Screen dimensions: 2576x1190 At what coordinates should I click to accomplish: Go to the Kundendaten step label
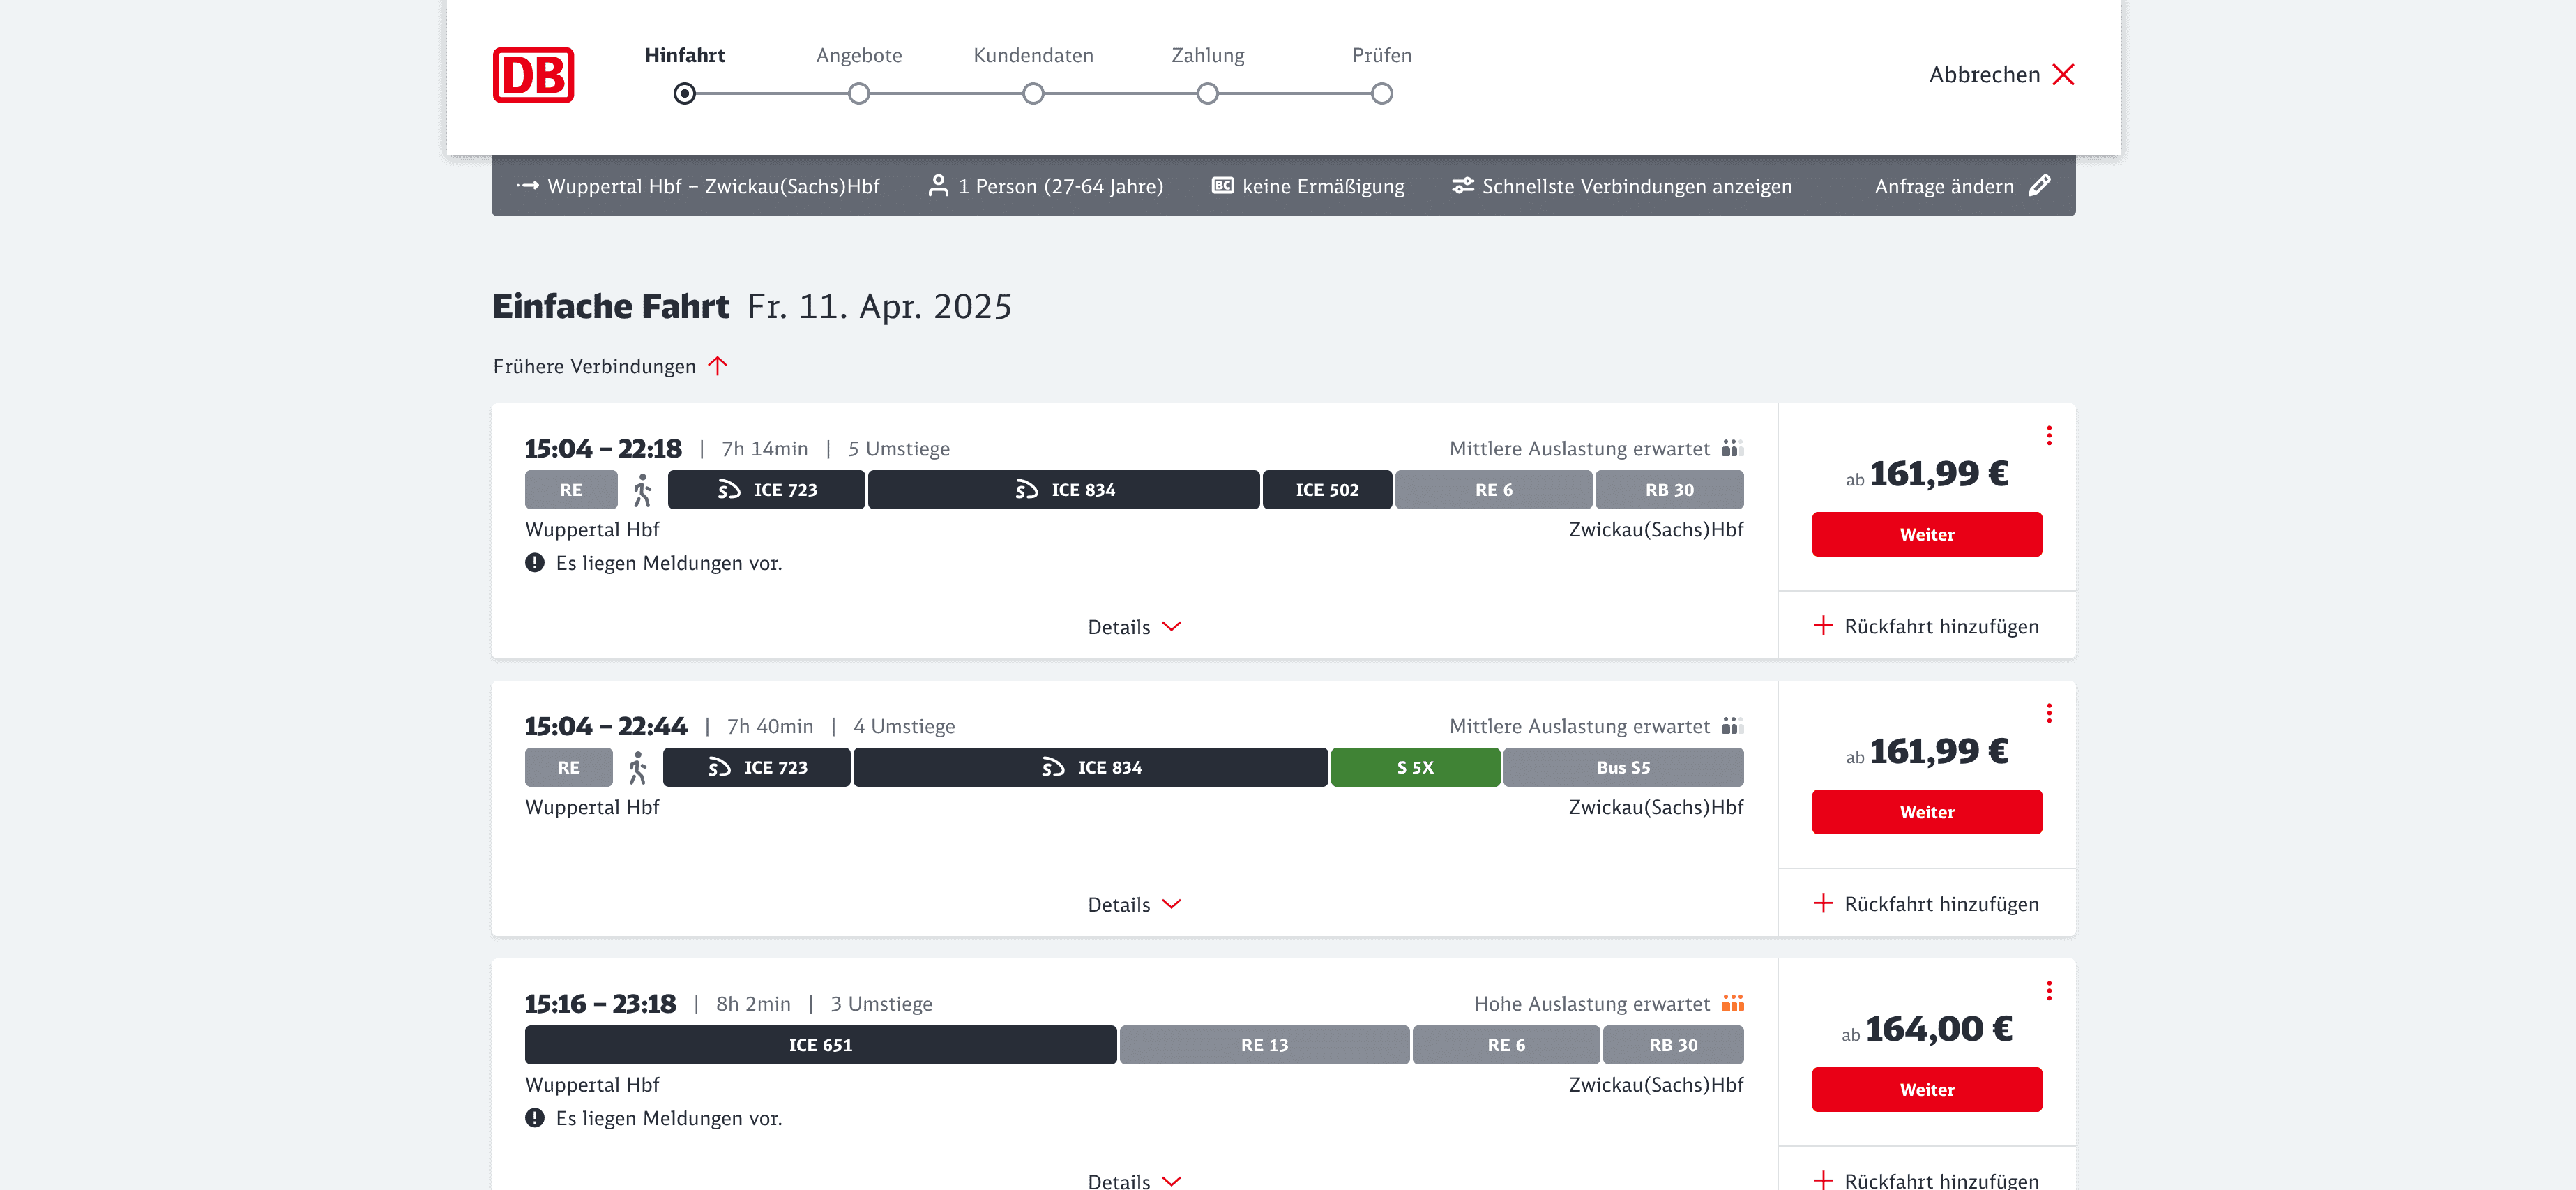coord(1033,55)
